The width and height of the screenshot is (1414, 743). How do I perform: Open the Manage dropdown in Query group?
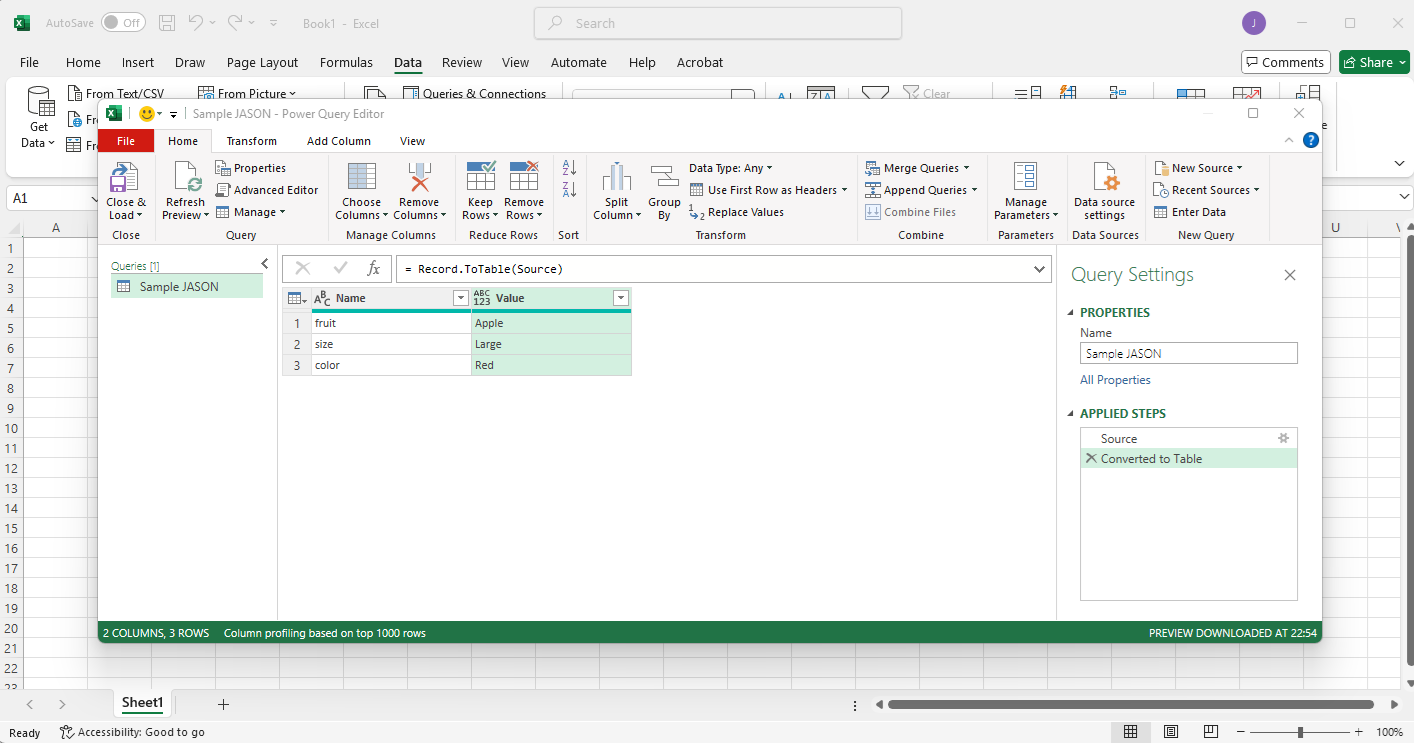pos(251,212)
